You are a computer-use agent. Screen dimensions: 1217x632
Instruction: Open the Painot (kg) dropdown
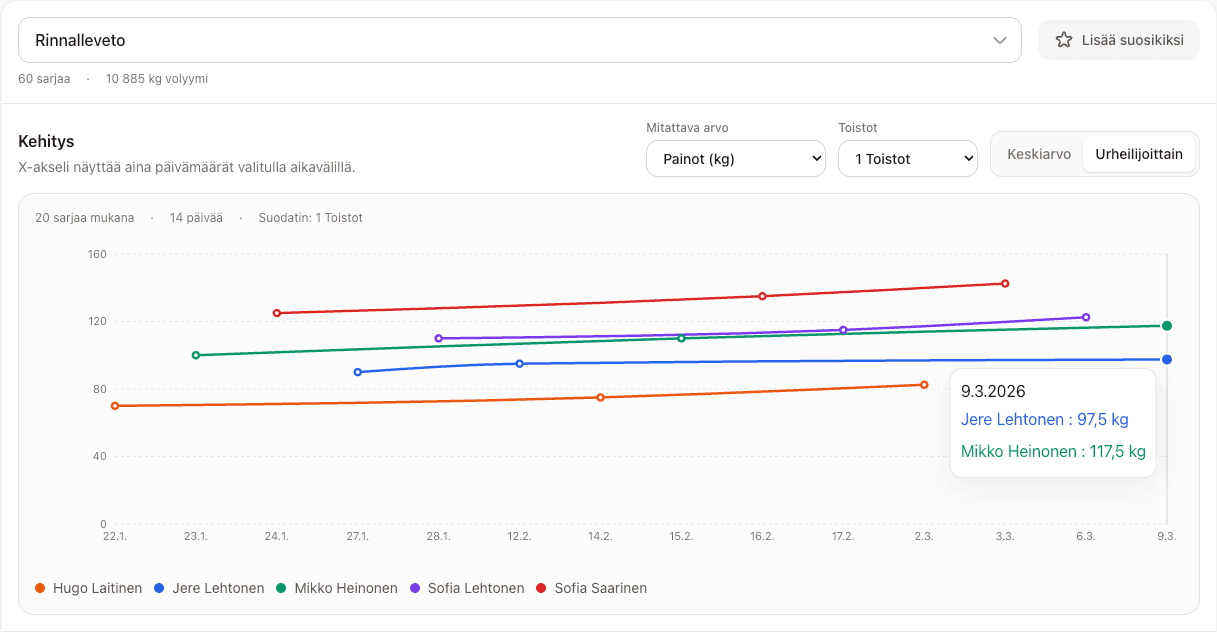735,159
